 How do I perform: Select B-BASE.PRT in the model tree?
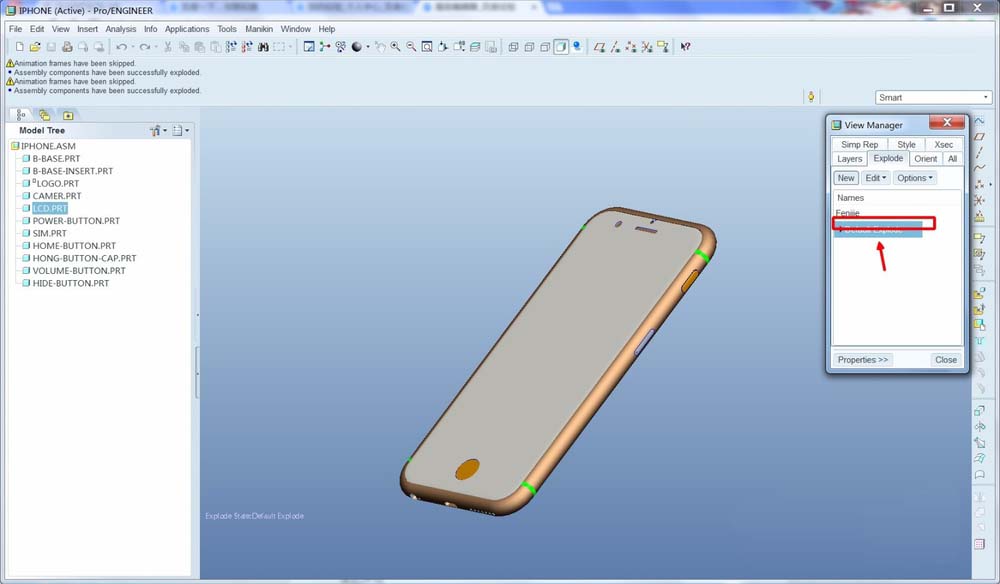click(x=56, y=158)
